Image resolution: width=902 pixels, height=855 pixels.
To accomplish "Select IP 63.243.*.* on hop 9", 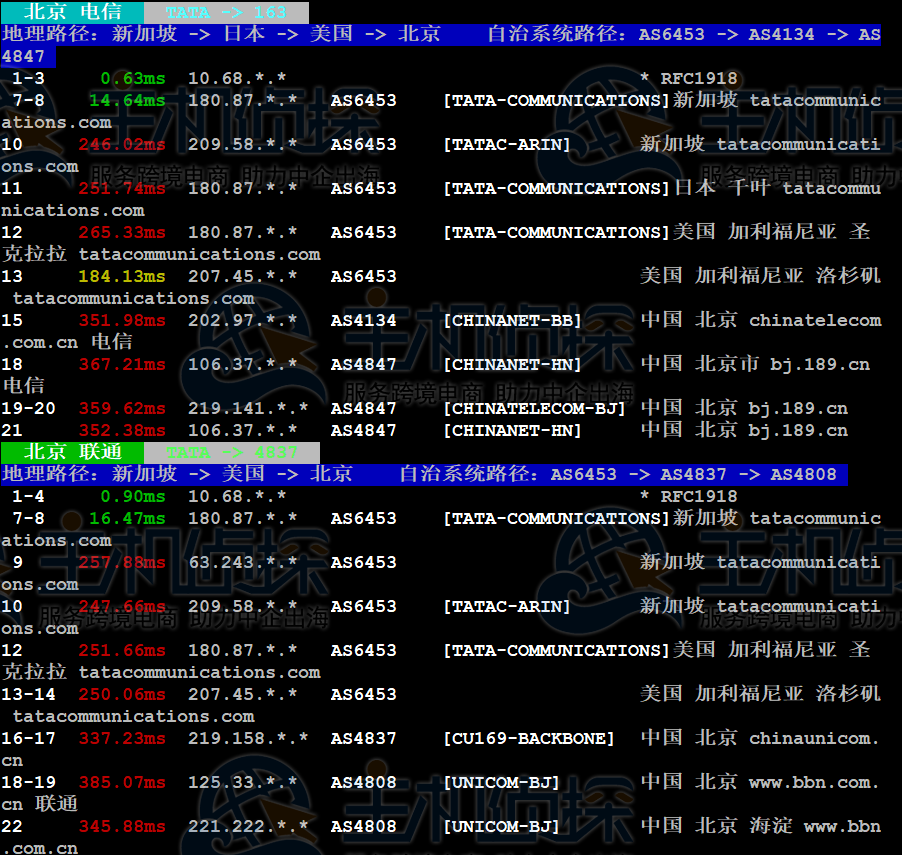I will click(x=242, y=562).
